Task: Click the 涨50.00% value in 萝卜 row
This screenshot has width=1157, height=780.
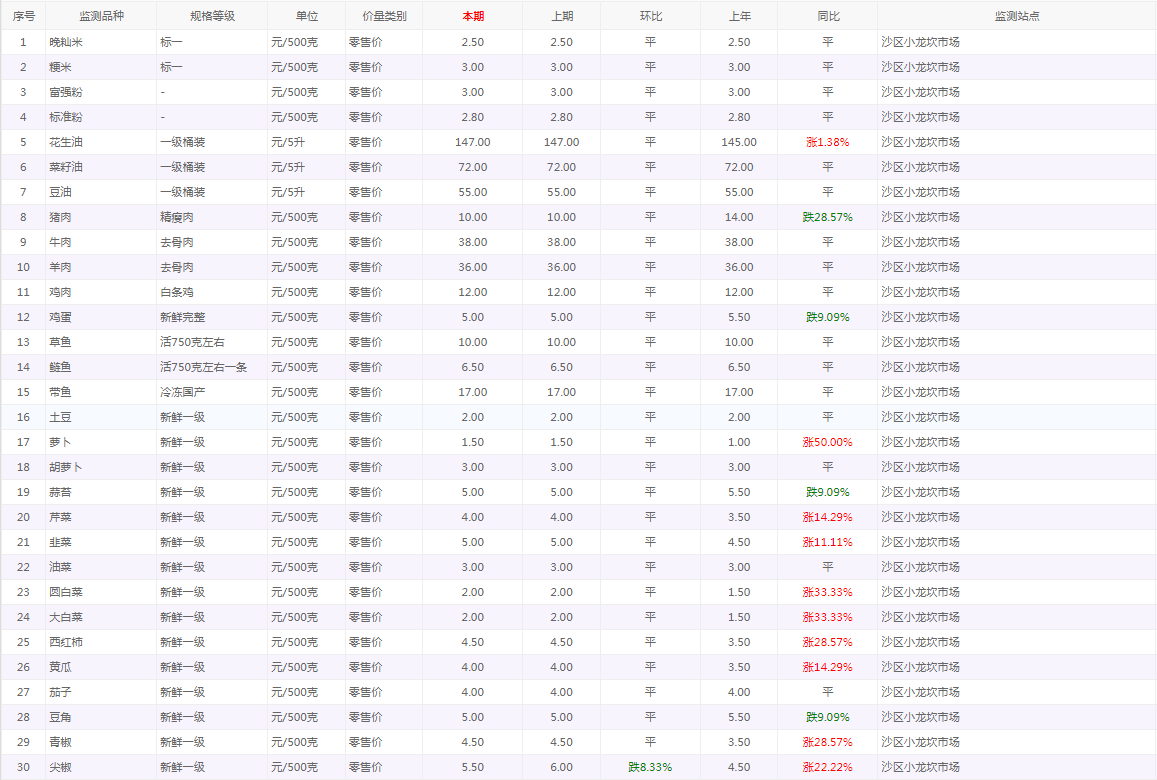Action: point(827,442)
